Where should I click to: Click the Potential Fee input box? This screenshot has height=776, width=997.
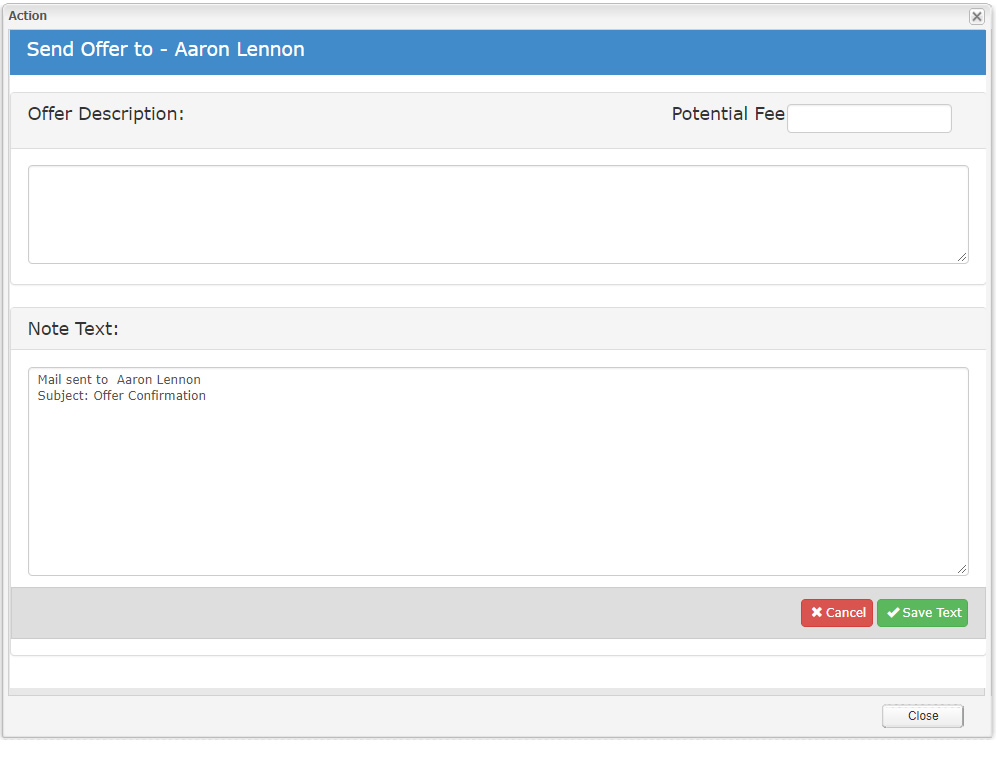click(869, 118)
